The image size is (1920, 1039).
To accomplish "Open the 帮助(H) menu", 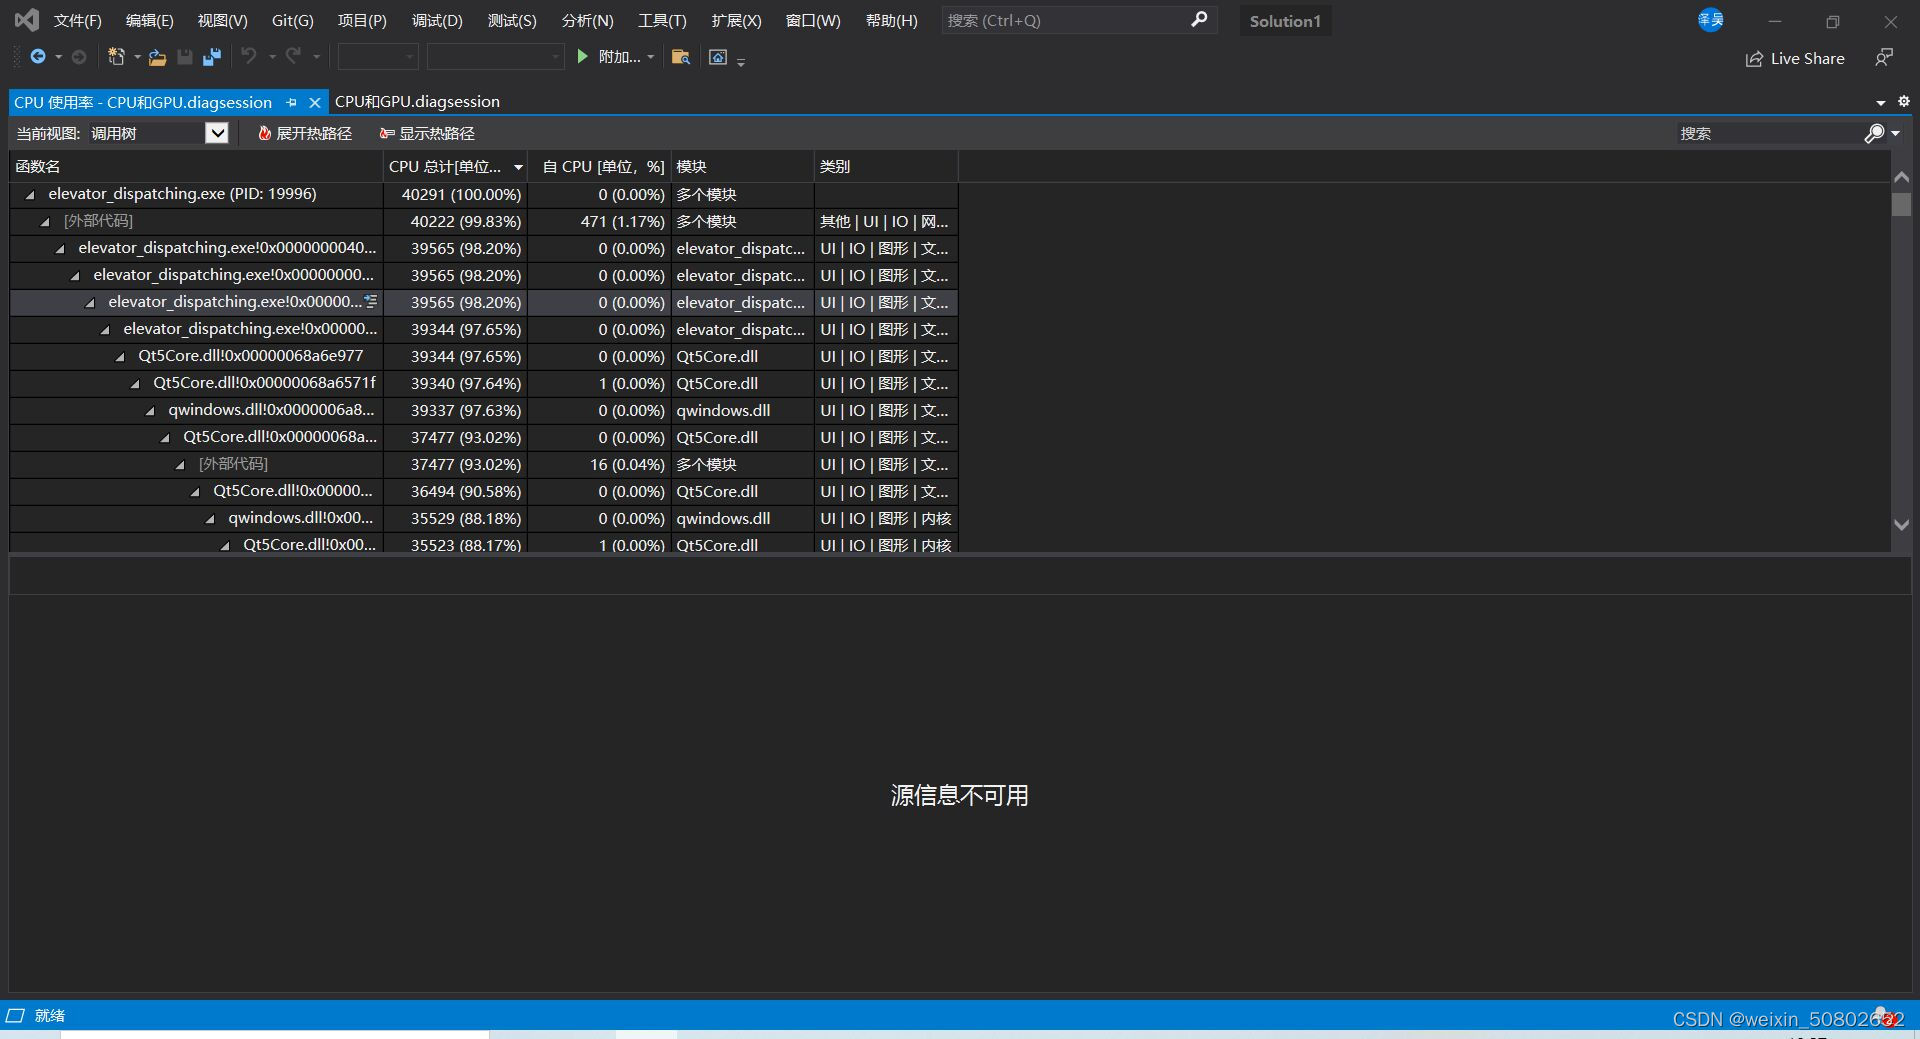I will (x=891, y=20).
